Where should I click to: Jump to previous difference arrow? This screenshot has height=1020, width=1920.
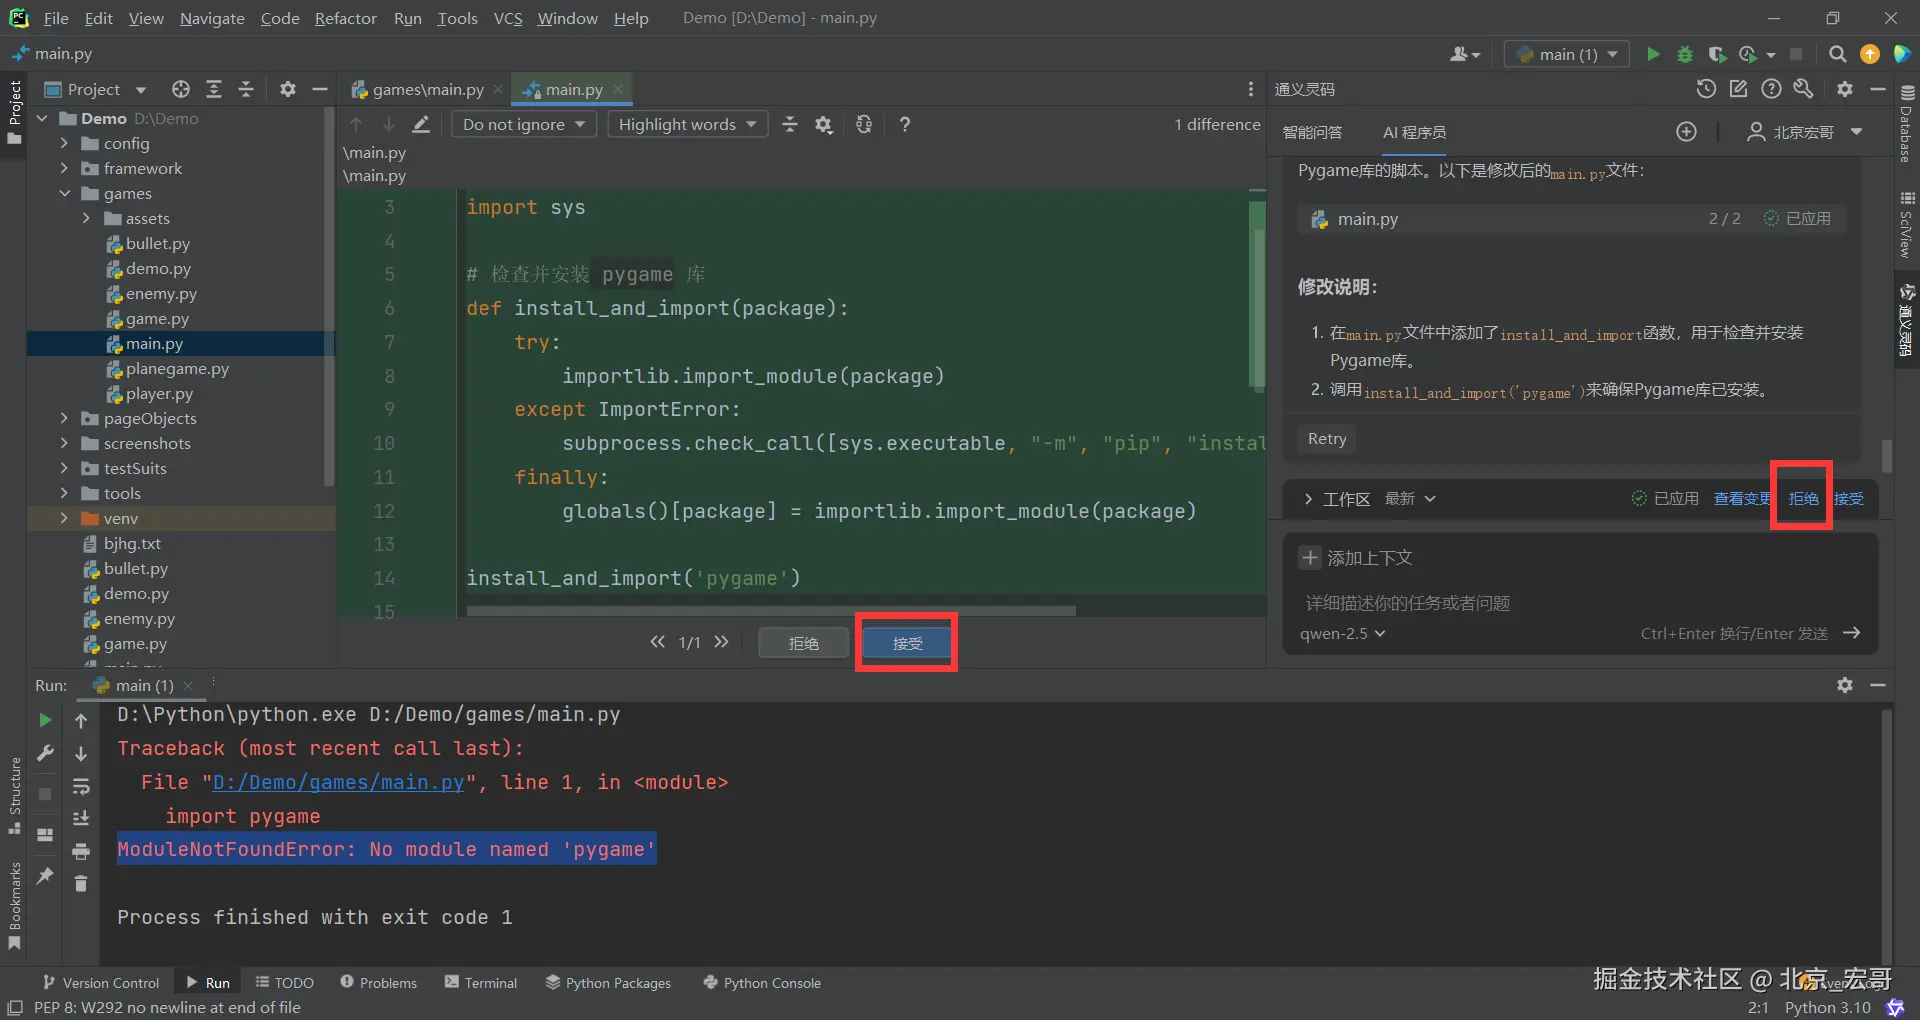356,124
